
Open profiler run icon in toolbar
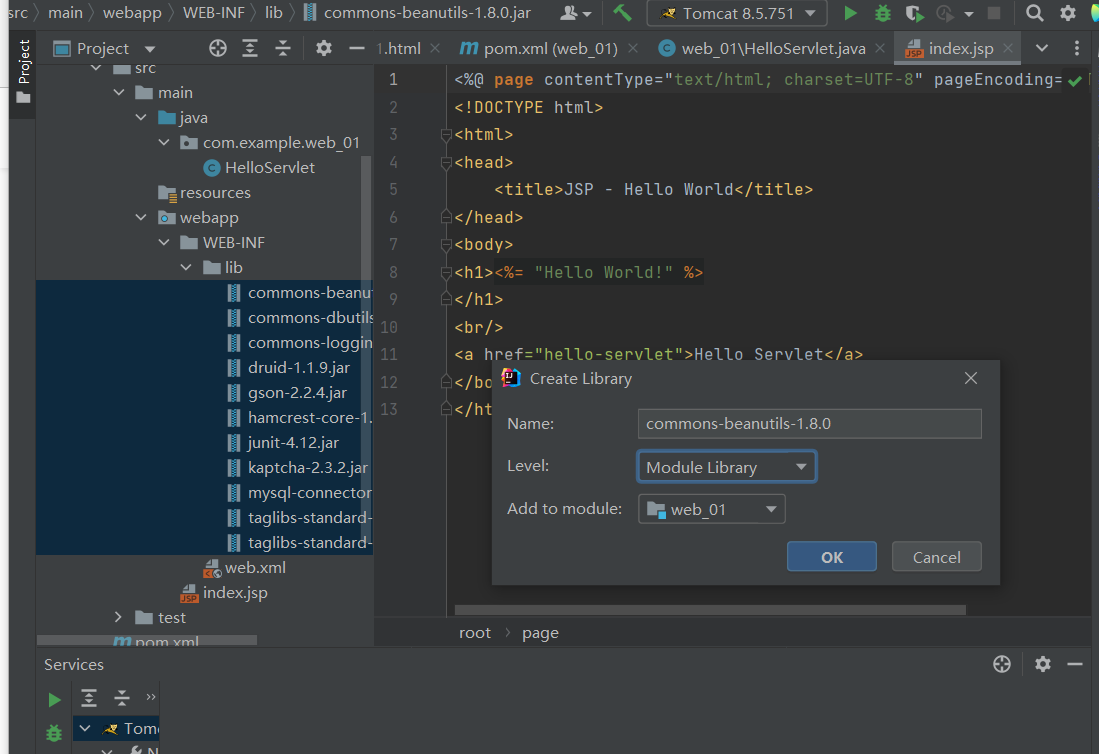(946, 13)
